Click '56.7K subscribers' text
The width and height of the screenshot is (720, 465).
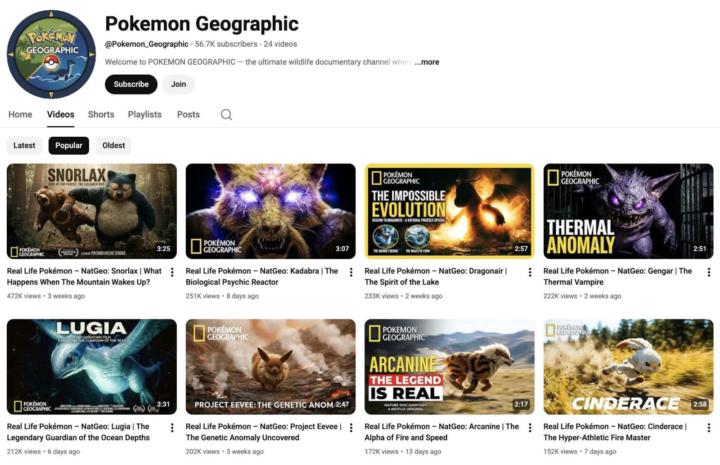tap(226, 44)
